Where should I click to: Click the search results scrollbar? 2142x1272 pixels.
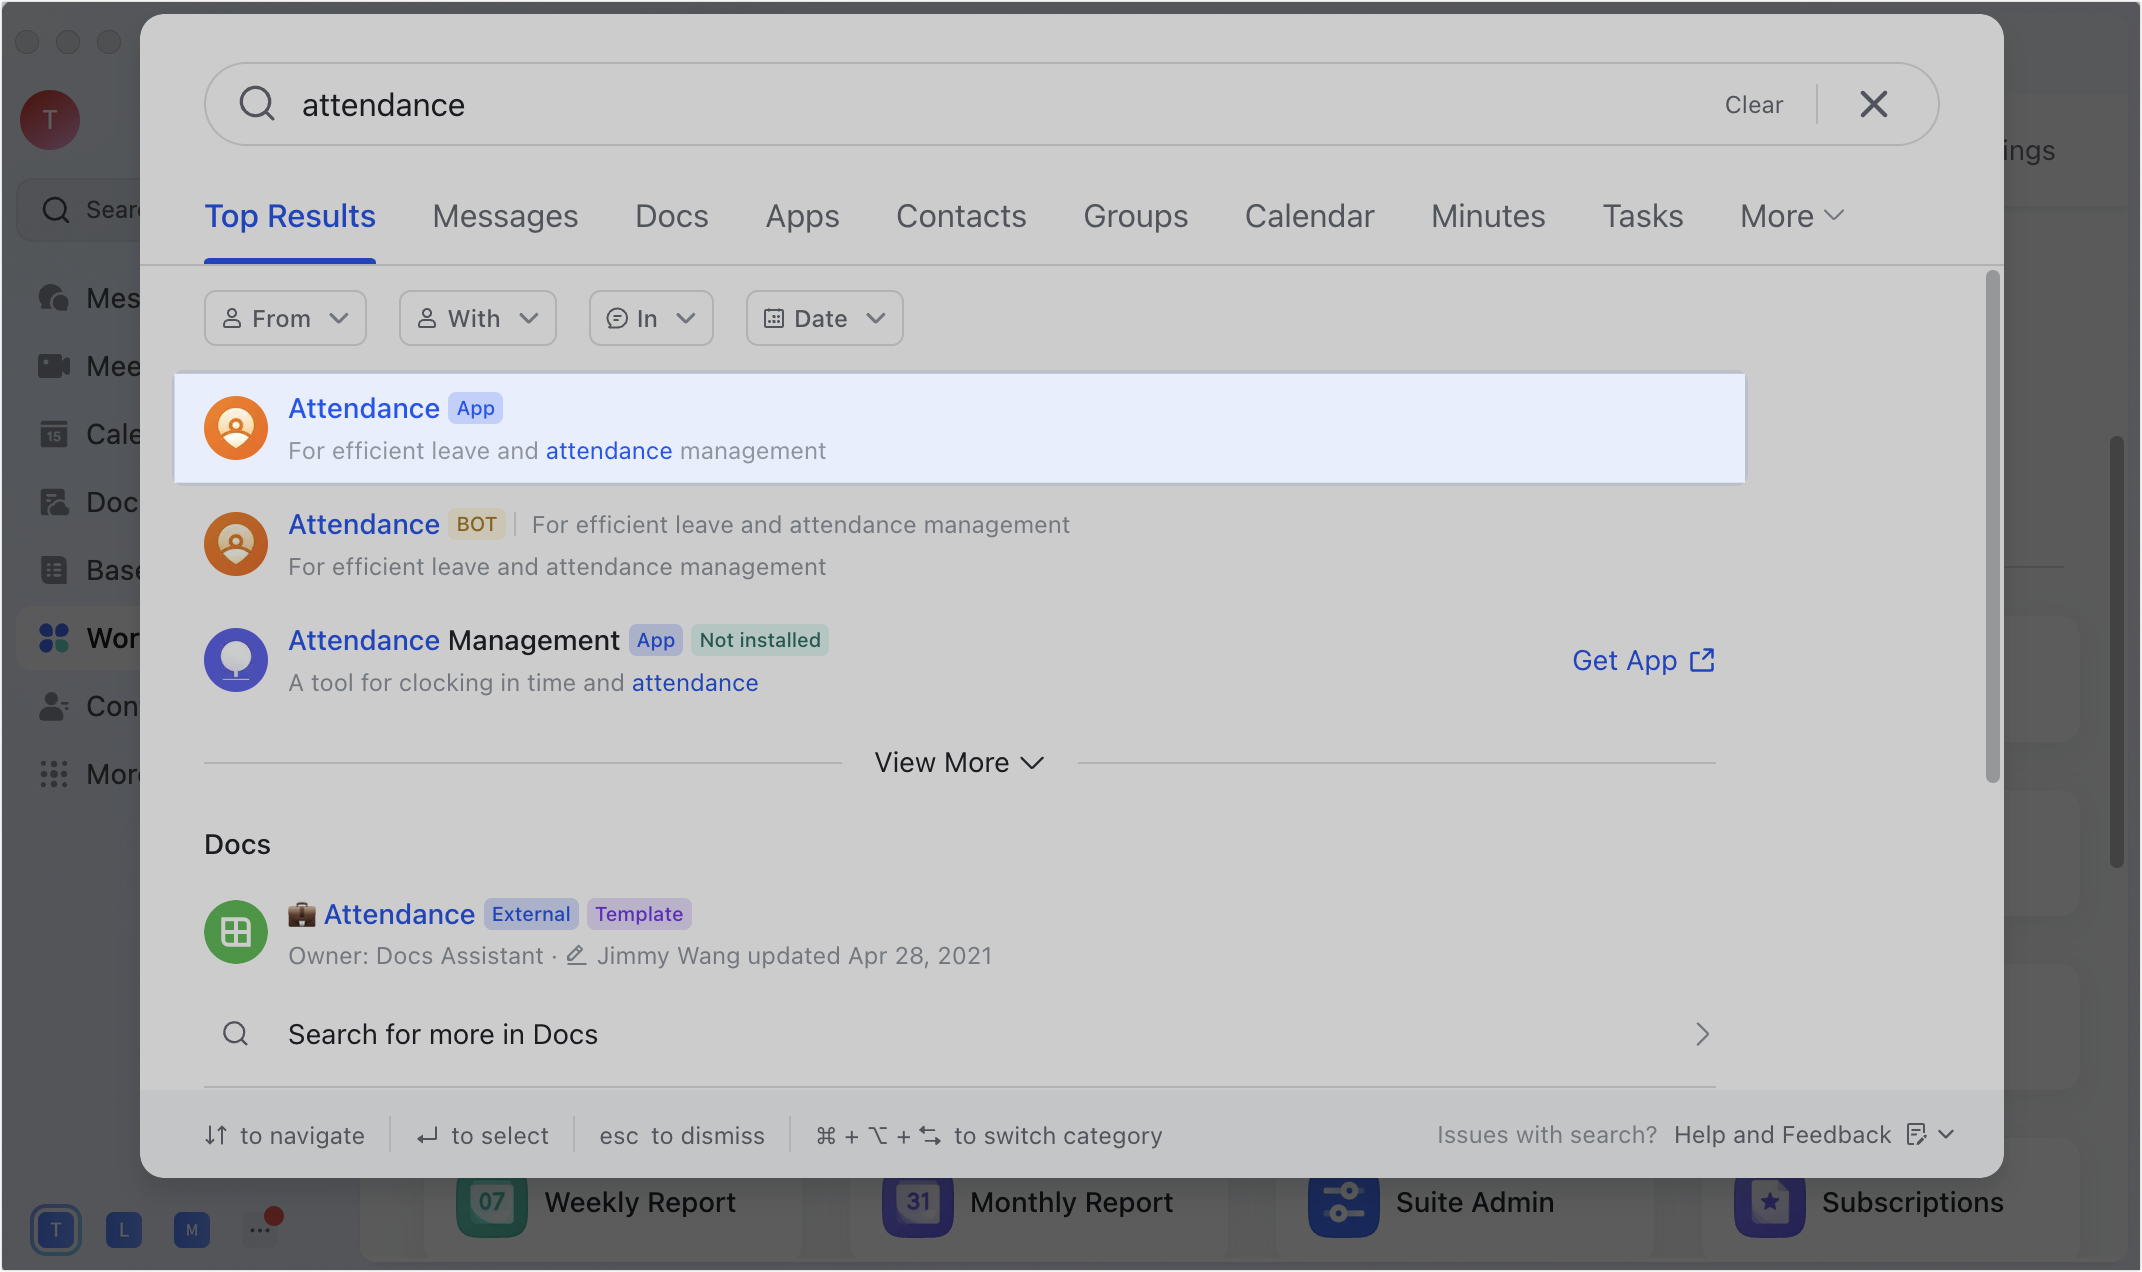1992,526
